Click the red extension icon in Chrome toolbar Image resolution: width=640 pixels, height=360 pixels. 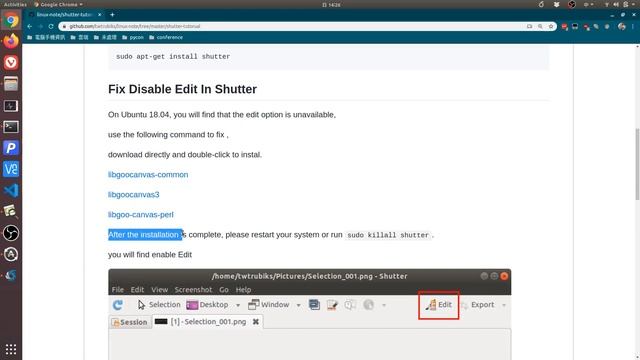point(564,27)
